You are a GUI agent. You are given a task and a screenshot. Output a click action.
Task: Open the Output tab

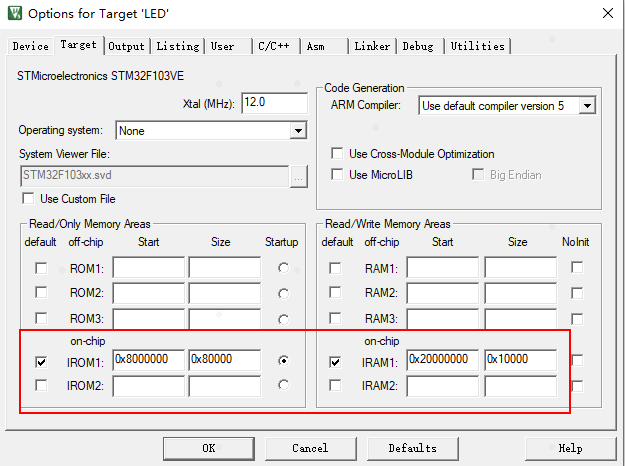pos(126,46)
